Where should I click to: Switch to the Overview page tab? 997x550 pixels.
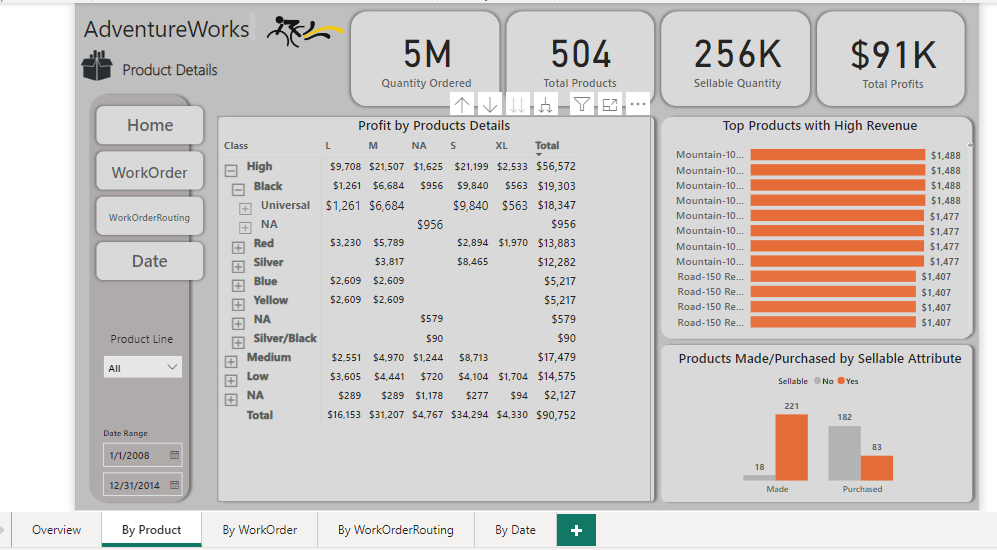[x=56, y=530]
